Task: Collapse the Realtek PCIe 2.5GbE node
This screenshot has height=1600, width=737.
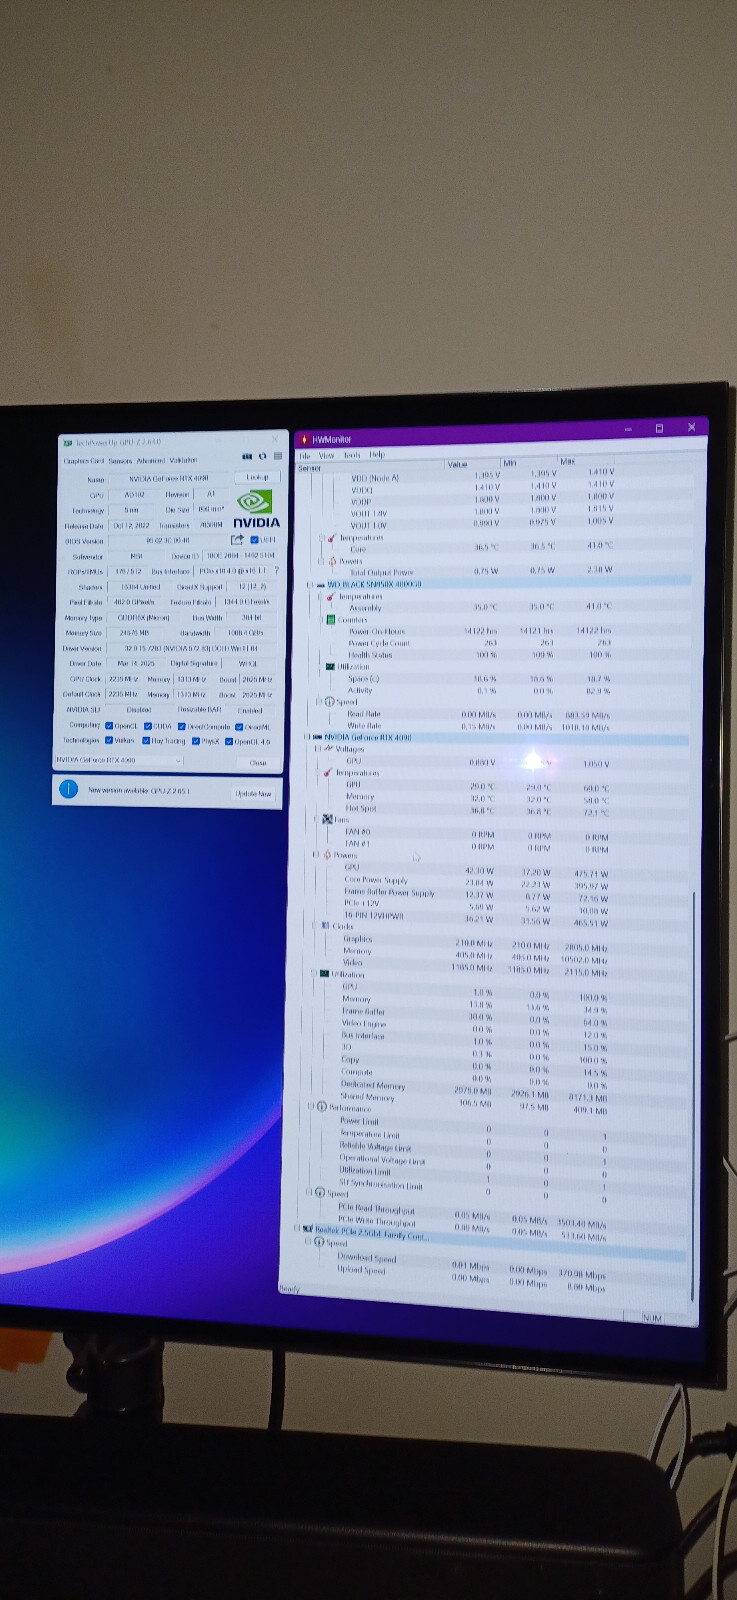Action: [297, 1228]
